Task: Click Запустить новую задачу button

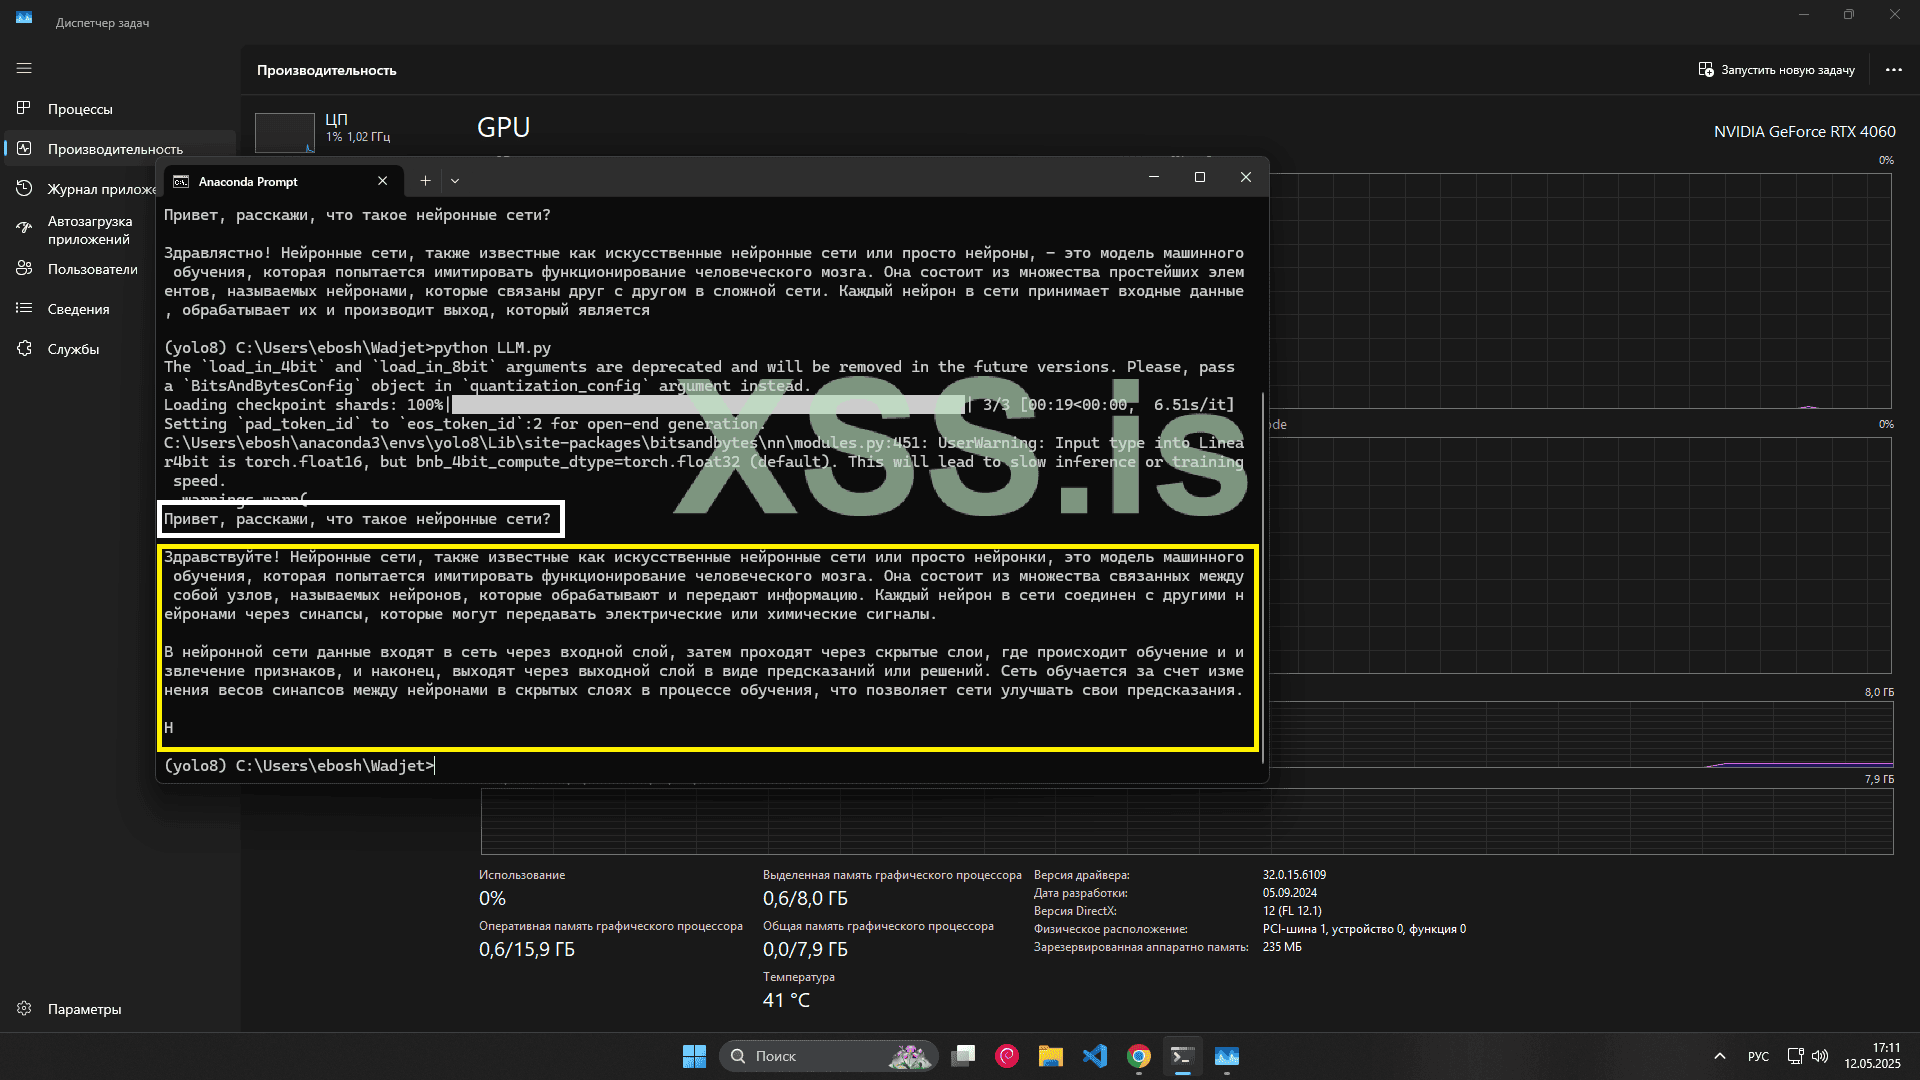Action: pyautogui.click(x=1776, y=70)
